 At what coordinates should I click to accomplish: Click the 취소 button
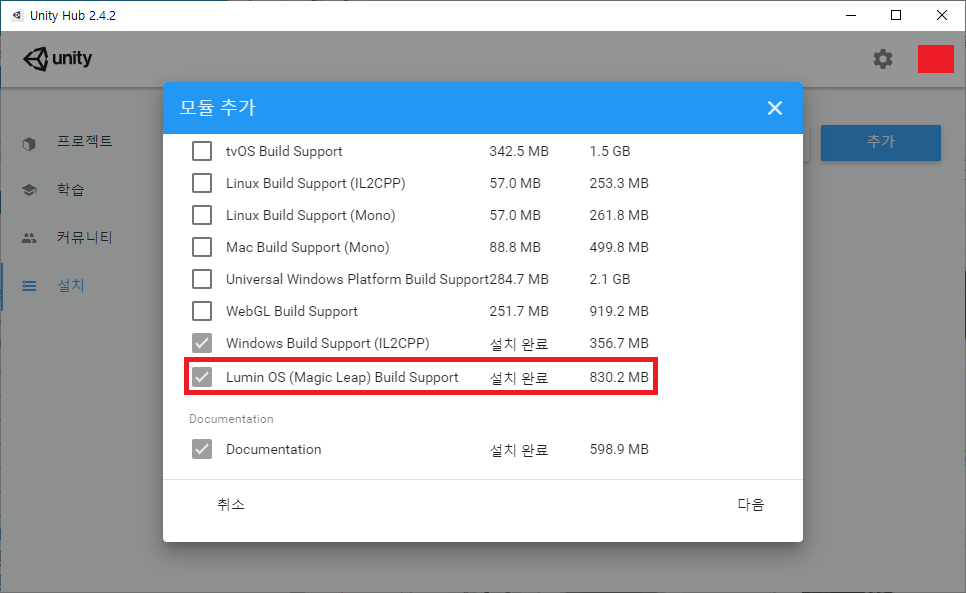tap(231, 504)
